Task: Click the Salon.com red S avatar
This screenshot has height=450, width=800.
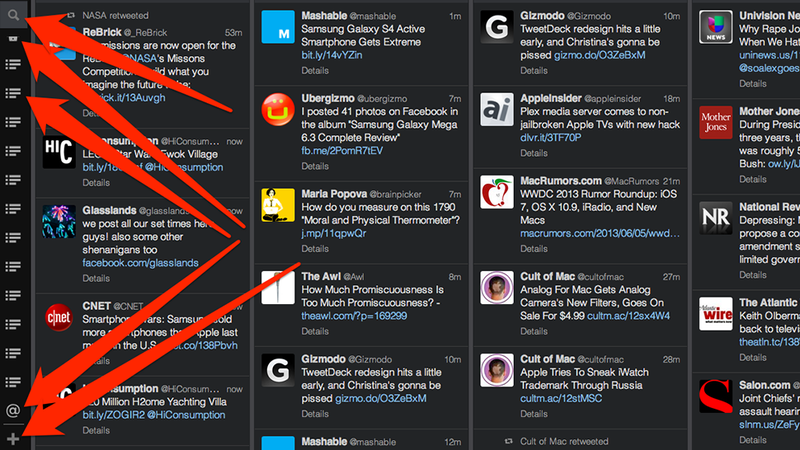Action: 716,396
